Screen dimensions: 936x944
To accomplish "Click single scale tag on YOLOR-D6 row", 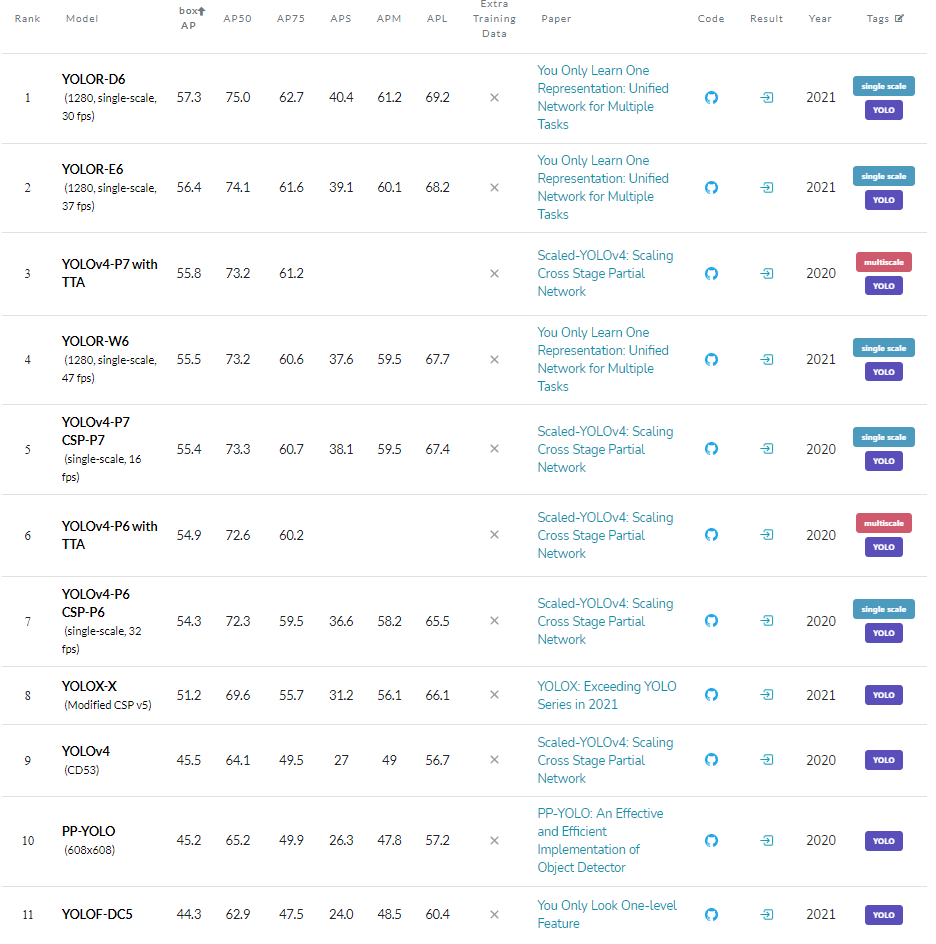I will coord(883,86).
